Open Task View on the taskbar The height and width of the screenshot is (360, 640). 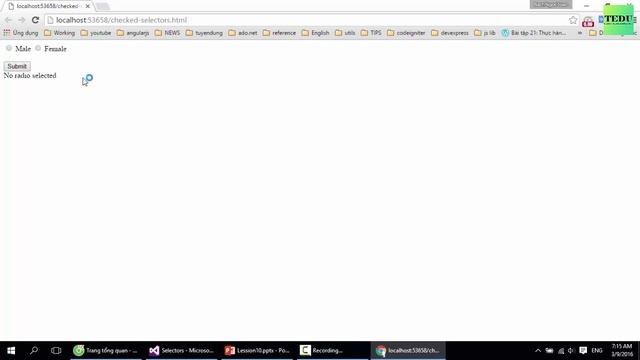coord(56,350)
